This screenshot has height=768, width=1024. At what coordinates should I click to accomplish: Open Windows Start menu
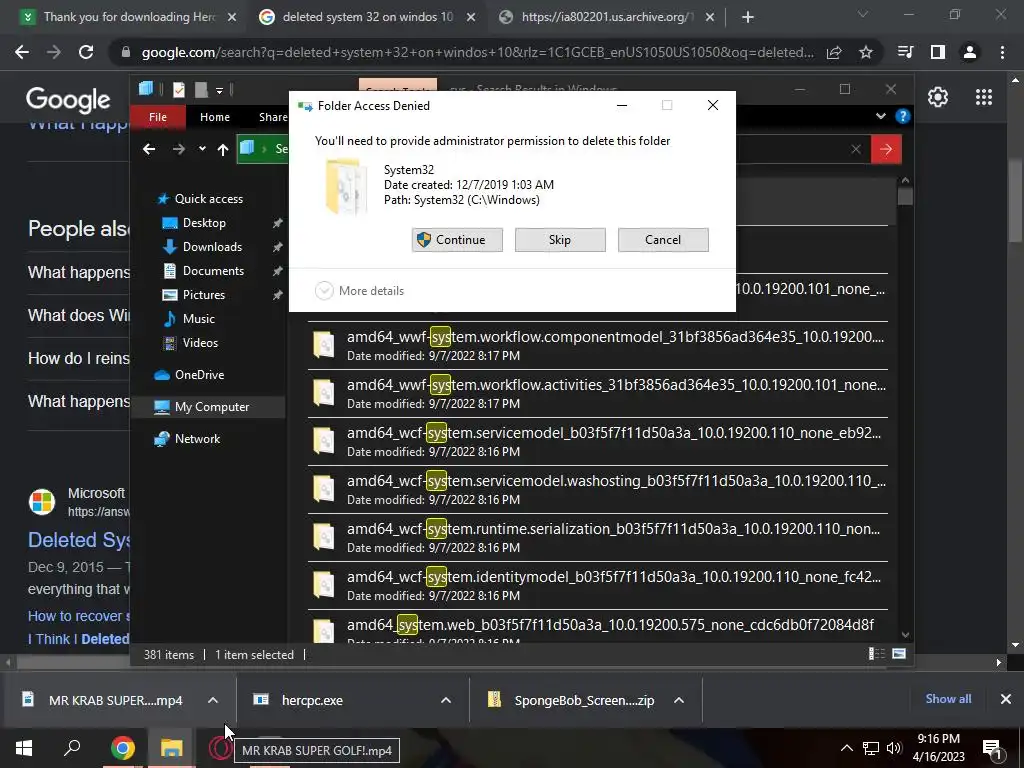24,748
